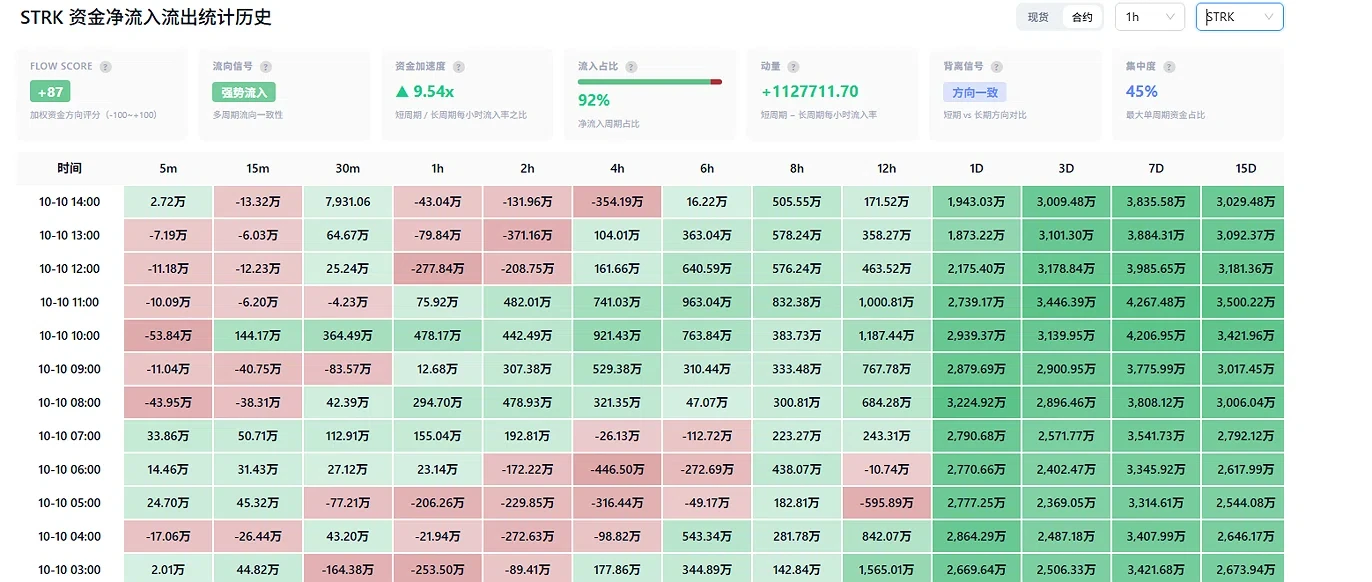
Task: Click the 强势流入 signal badge
Action: (x=244, y=92)
